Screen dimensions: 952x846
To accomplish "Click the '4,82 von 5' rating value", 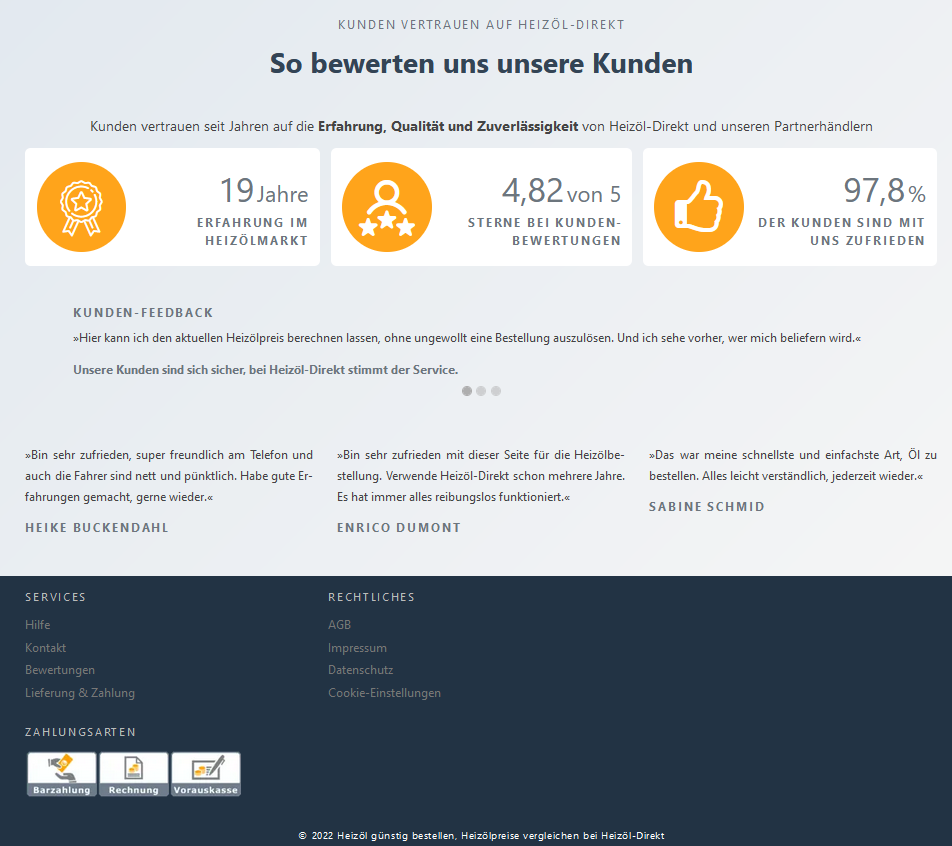I will point(561,191).
